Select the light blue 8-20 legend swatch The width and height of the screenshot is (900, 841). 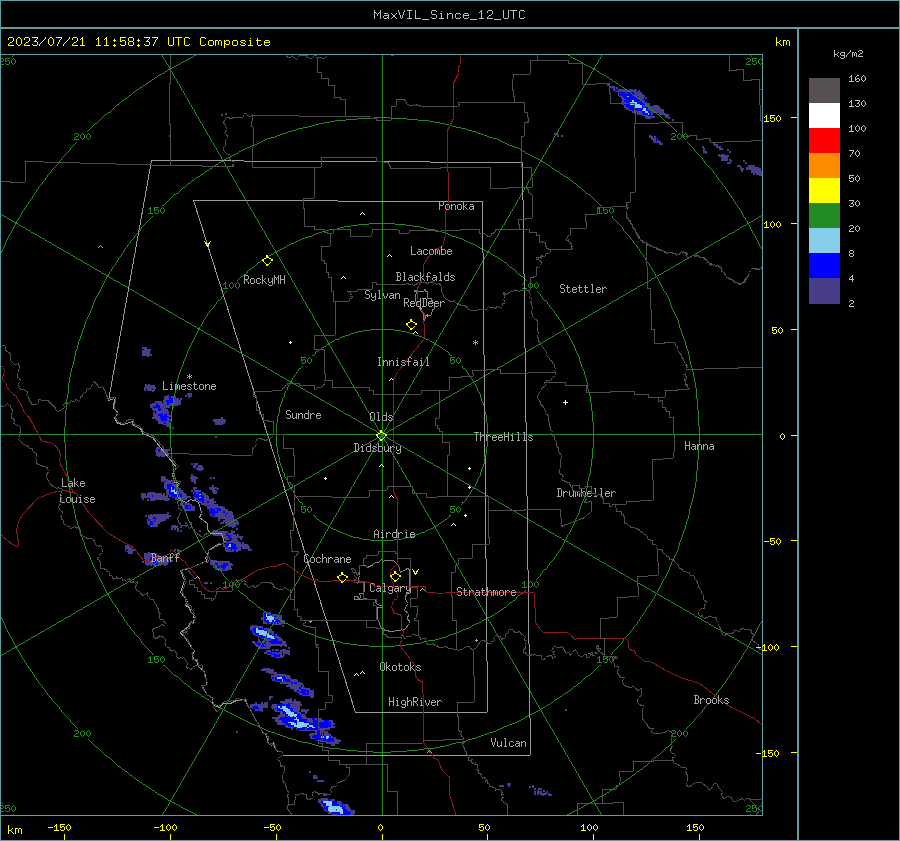click(x=824, y=241)
